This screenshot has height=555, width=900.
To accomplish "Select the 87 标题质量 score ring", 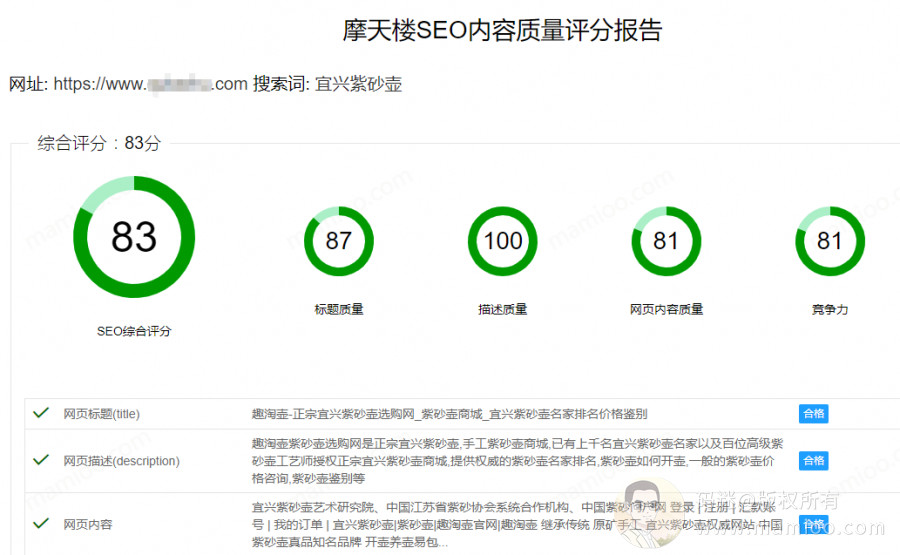I will (338, 241).
